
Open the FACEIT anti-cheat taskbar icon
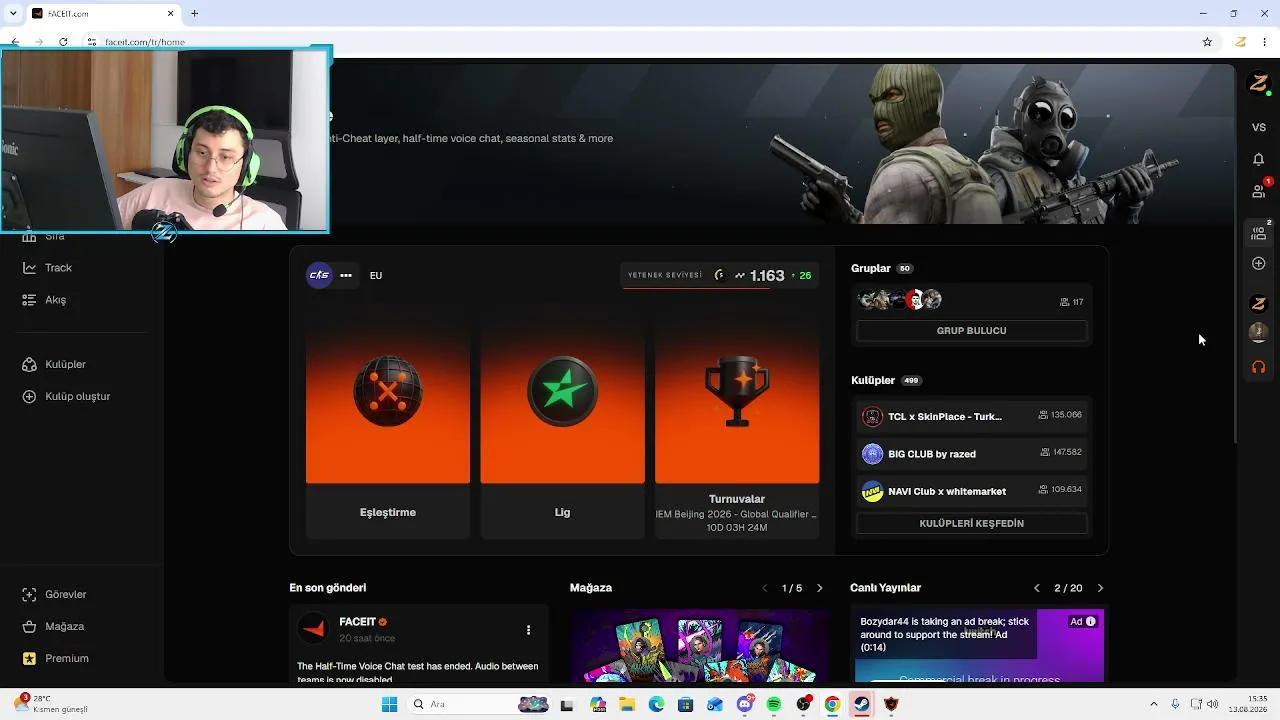[x=891, y=704]
